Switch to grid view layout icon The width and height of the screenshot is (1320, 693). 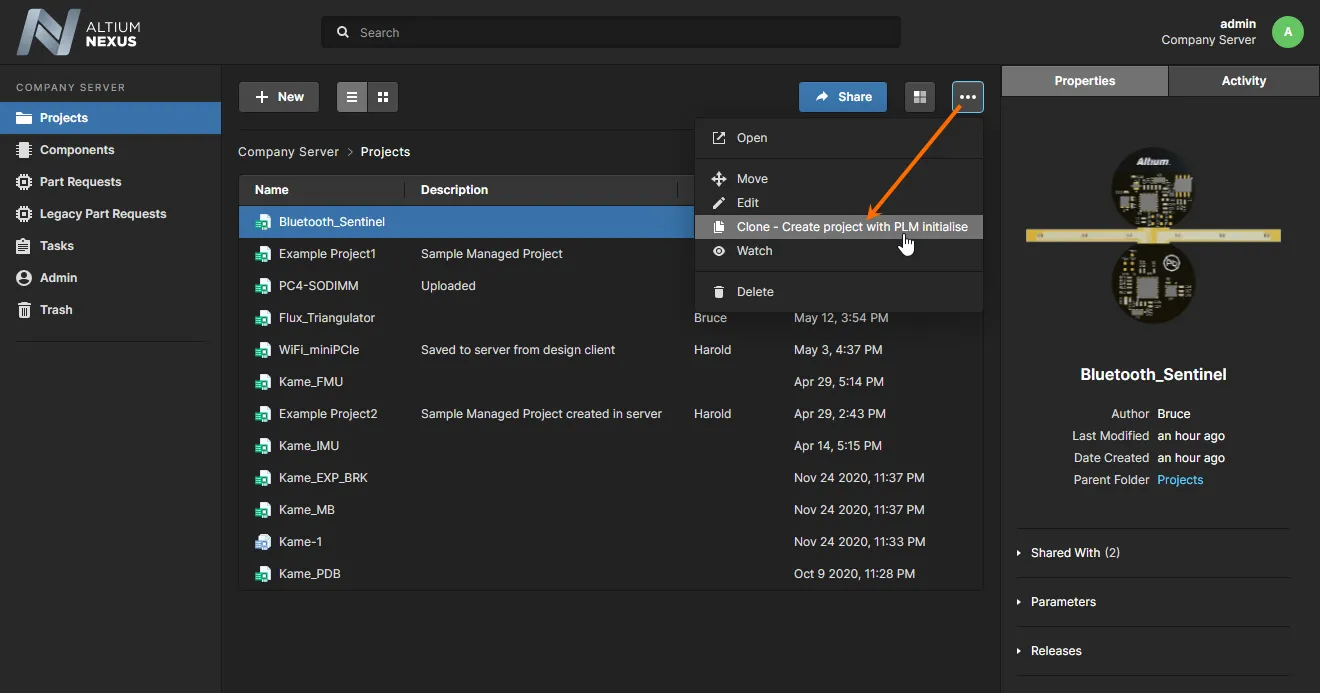(383, 97)
